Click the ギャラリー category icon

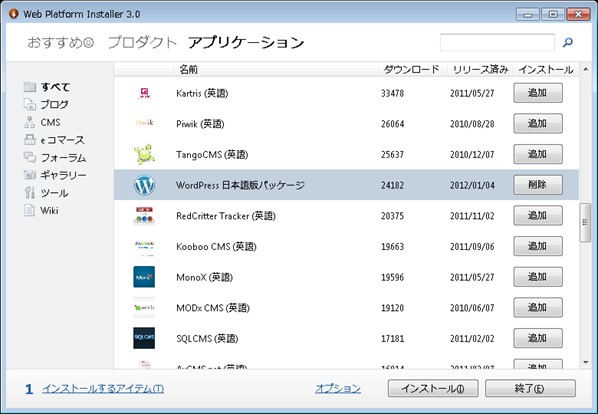pos(30,175)
